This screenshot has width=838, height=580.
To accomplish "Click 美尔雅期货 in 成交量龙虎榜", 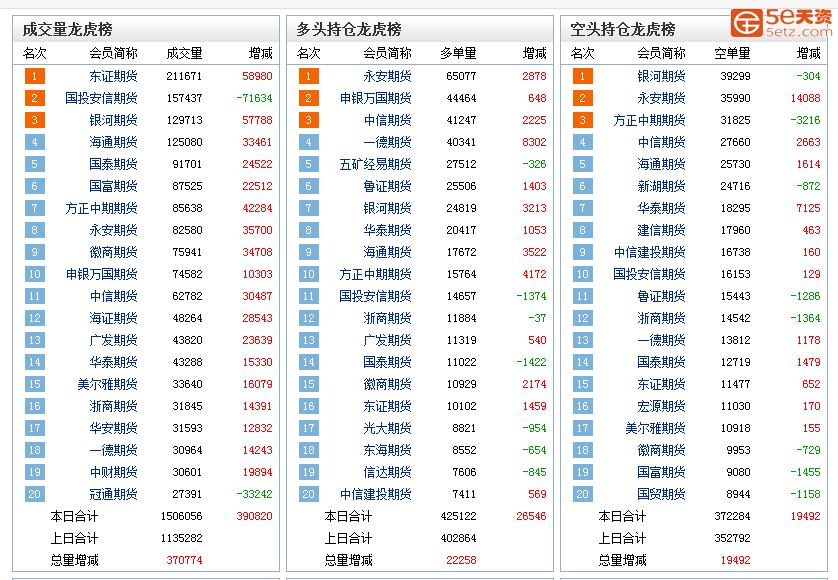I will (107, 384).
